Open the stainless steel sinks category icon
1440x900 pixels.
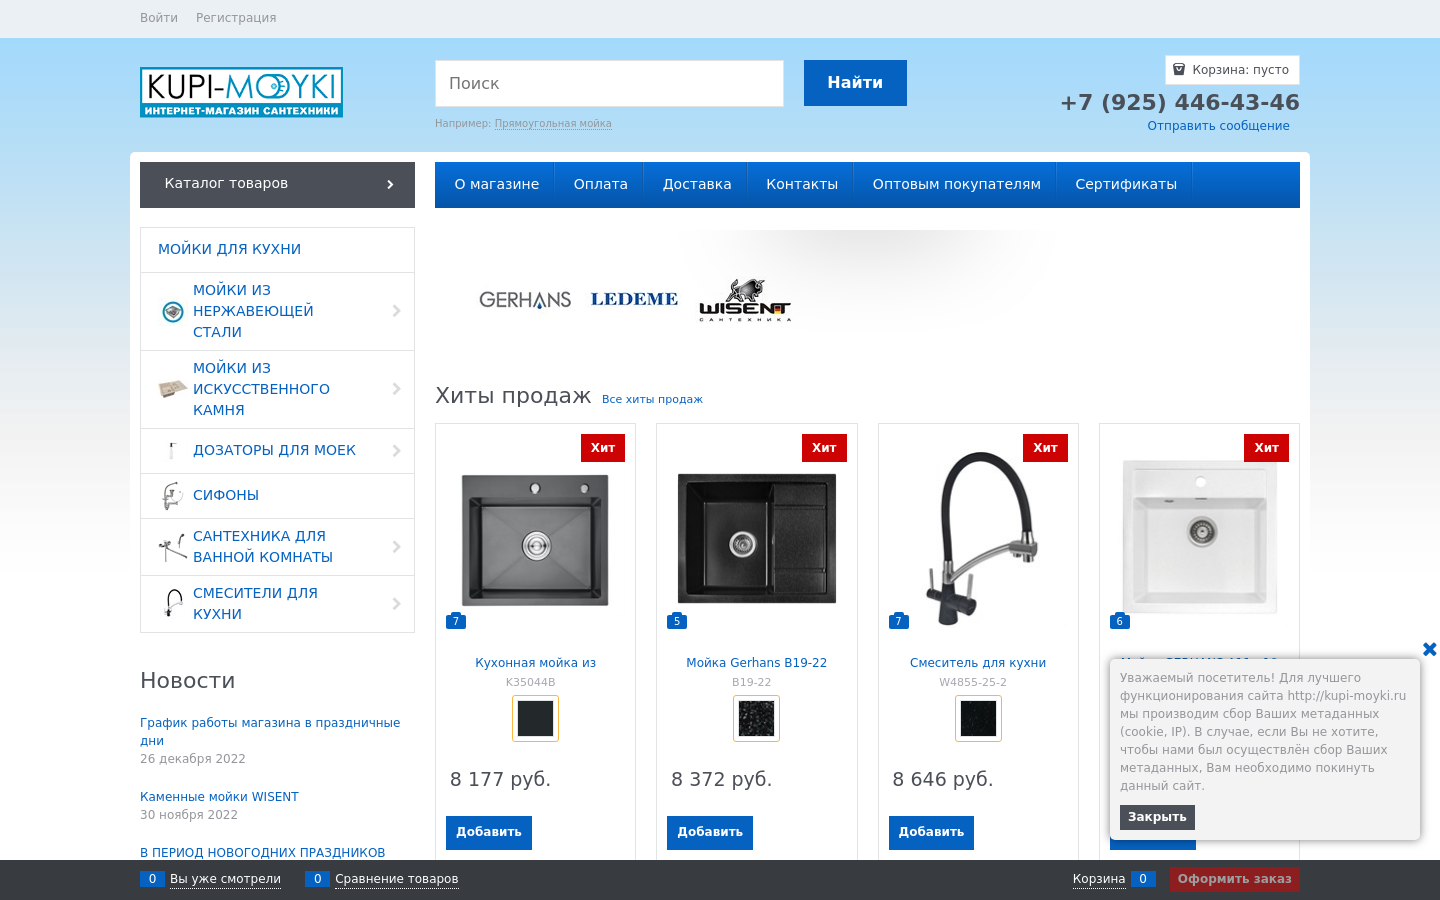tap(173, 312)
